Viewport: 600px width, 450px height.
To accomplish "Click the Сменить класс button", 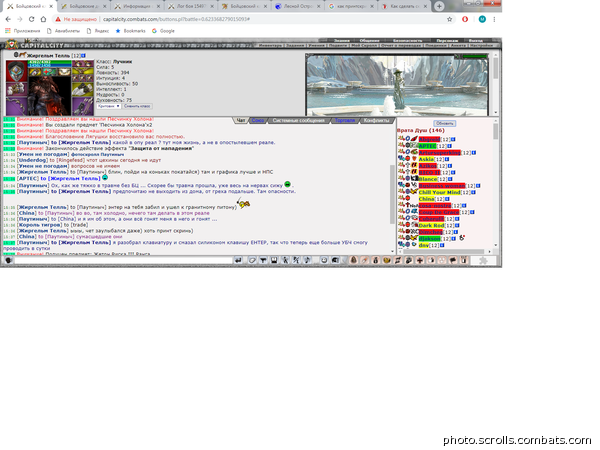I will 137,106.
